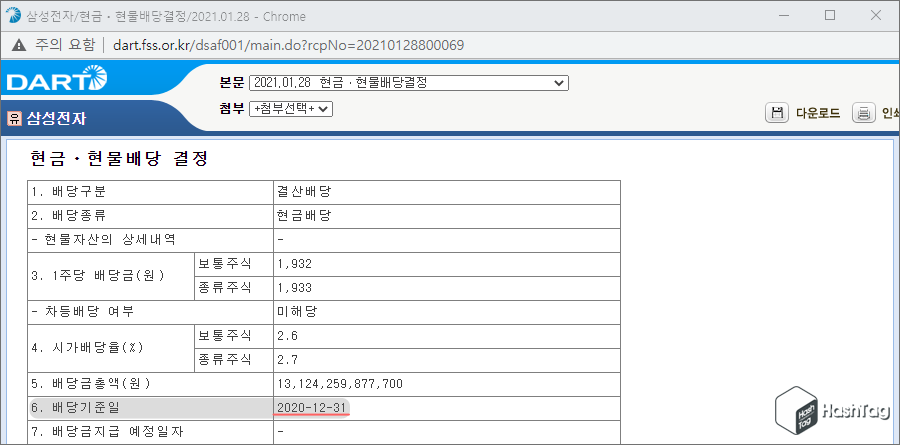Screen dimensions: 900x445
Task: Click the download disk icon
Action: [777, 113]
